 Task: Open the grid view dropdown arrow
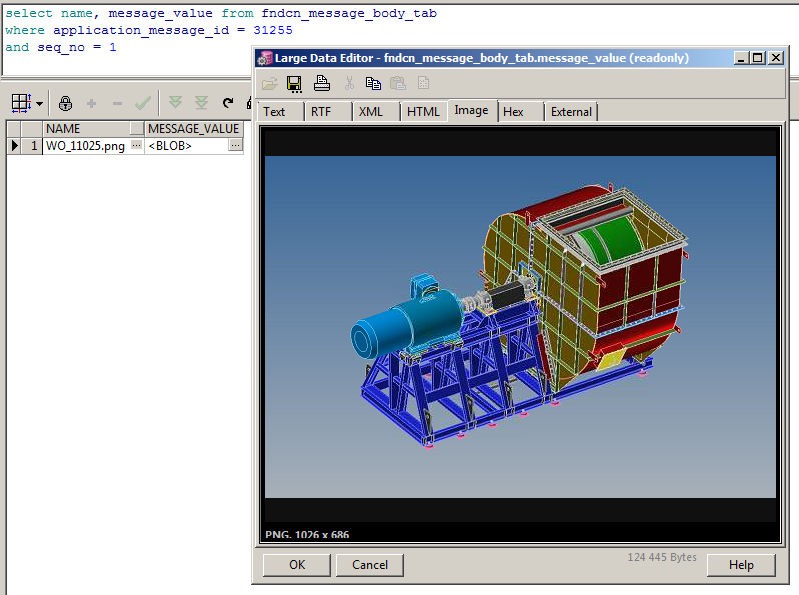39,104
